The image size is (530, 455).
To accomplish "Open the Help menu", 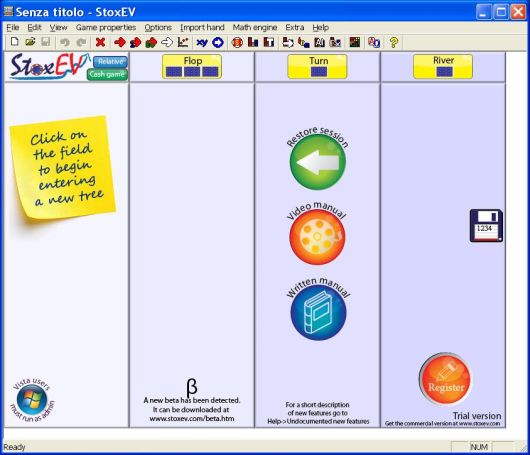I will pyautogui.click(x=320, y=27).
